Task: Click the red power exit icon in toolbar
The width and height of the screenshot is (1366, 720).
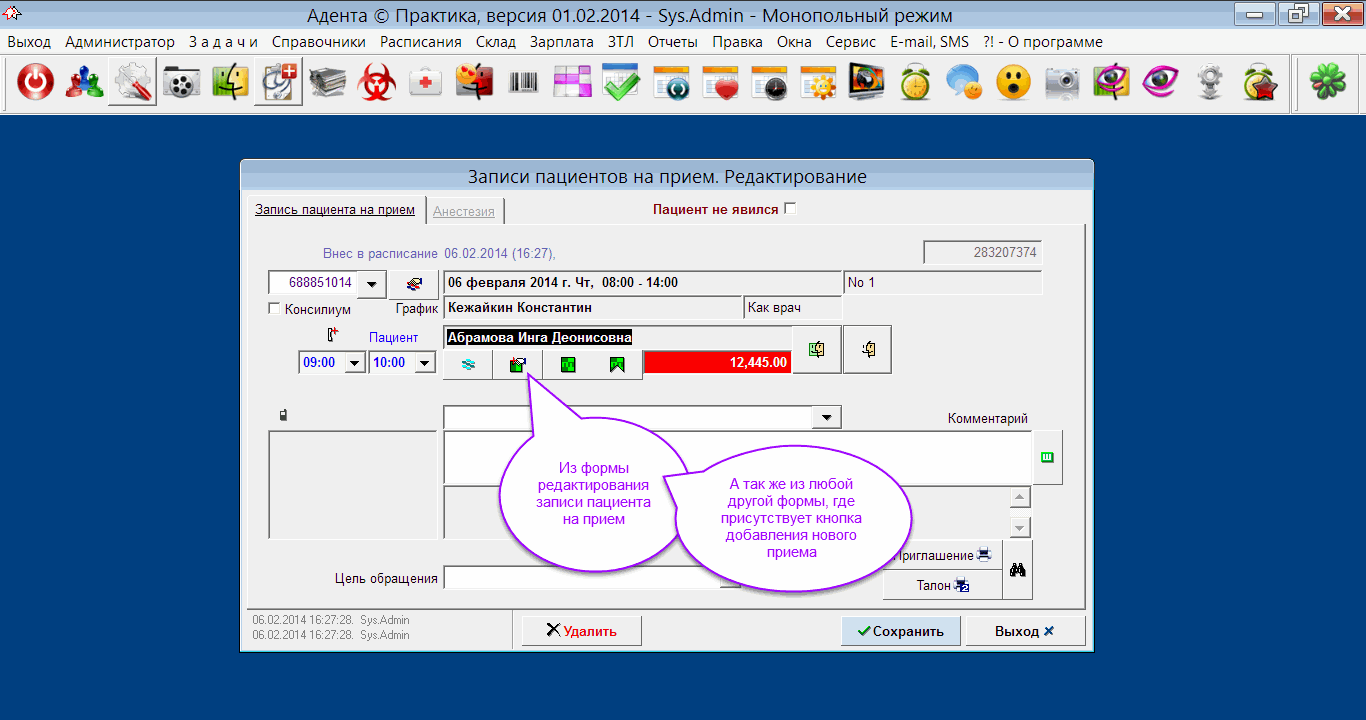Action: pos(35,83)
